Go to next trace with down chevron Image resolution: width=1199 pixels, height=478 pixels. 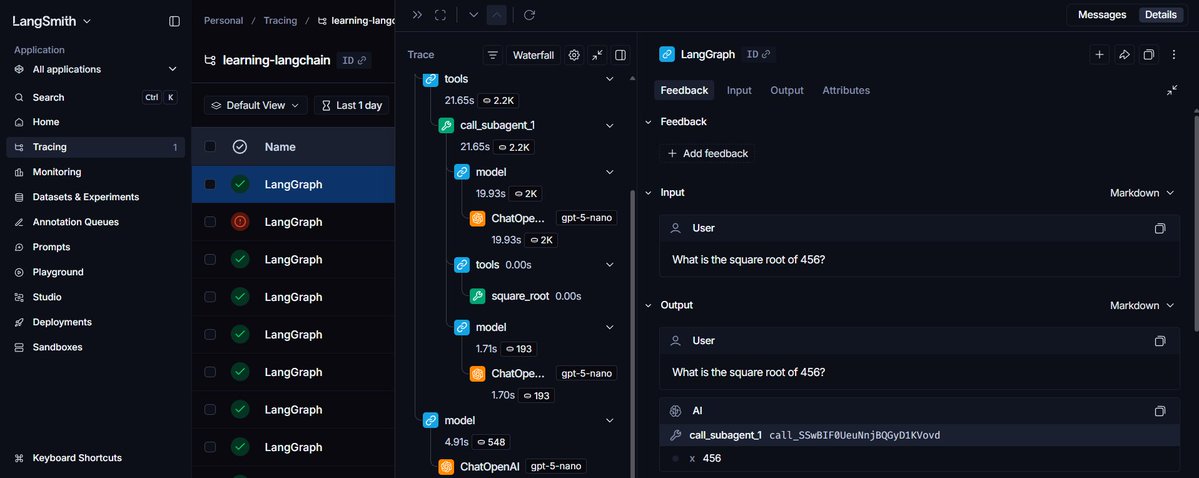point(473,15)
